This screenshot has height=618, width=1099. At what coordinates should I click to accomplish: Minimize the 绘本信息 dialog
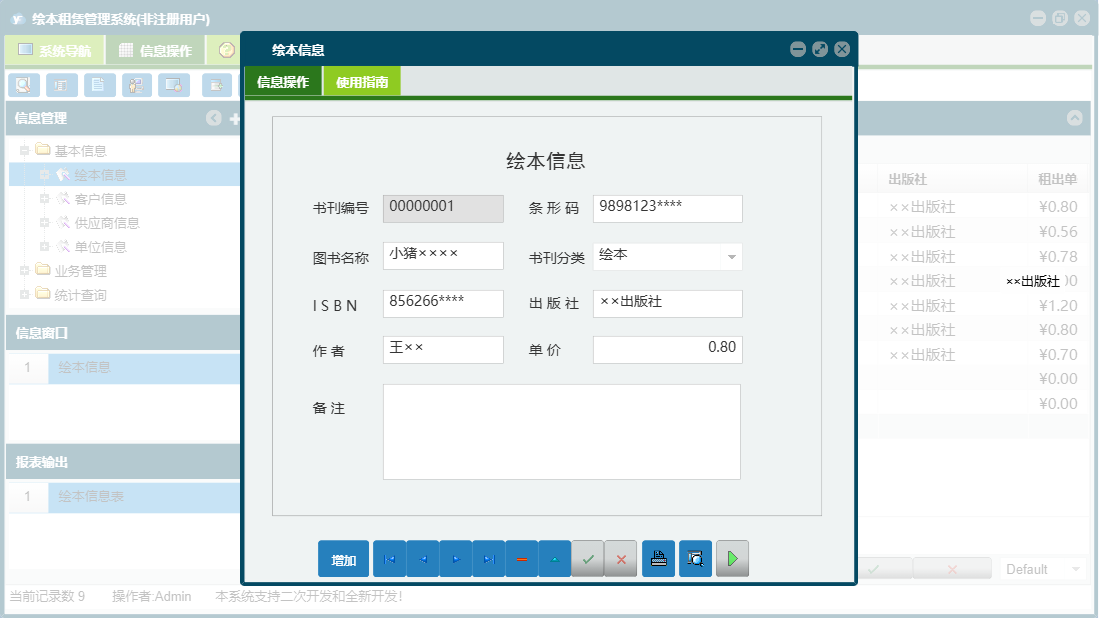798,49
